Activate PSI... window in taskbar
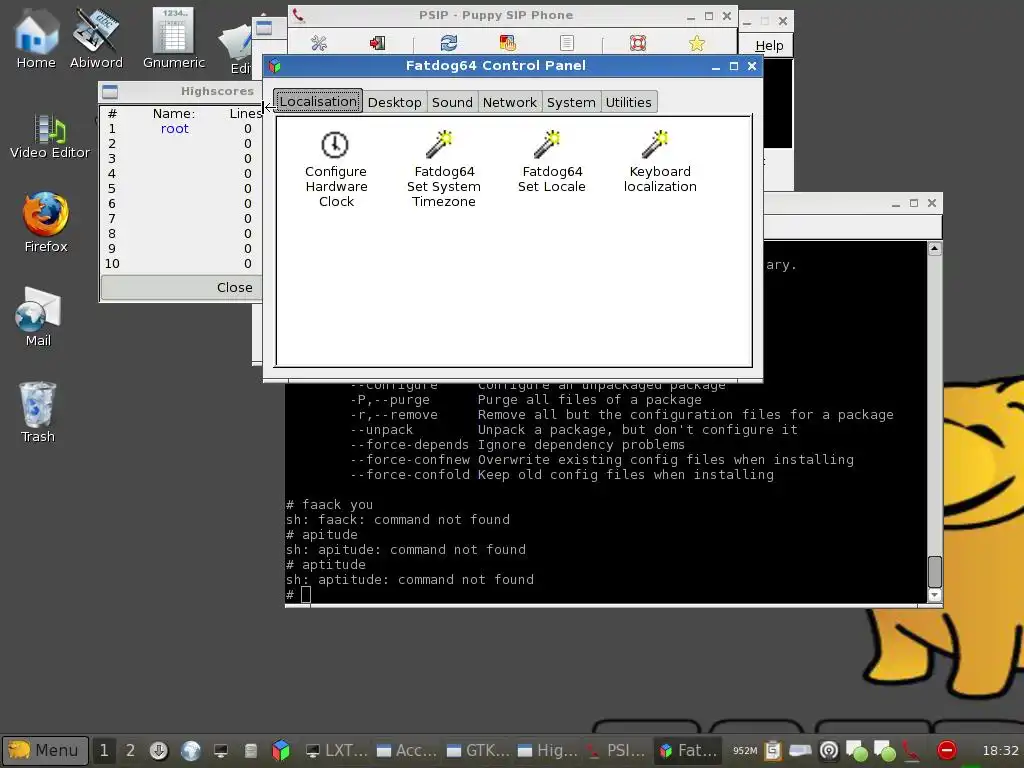The image size is (1024, 768). [x=616, y=750]
